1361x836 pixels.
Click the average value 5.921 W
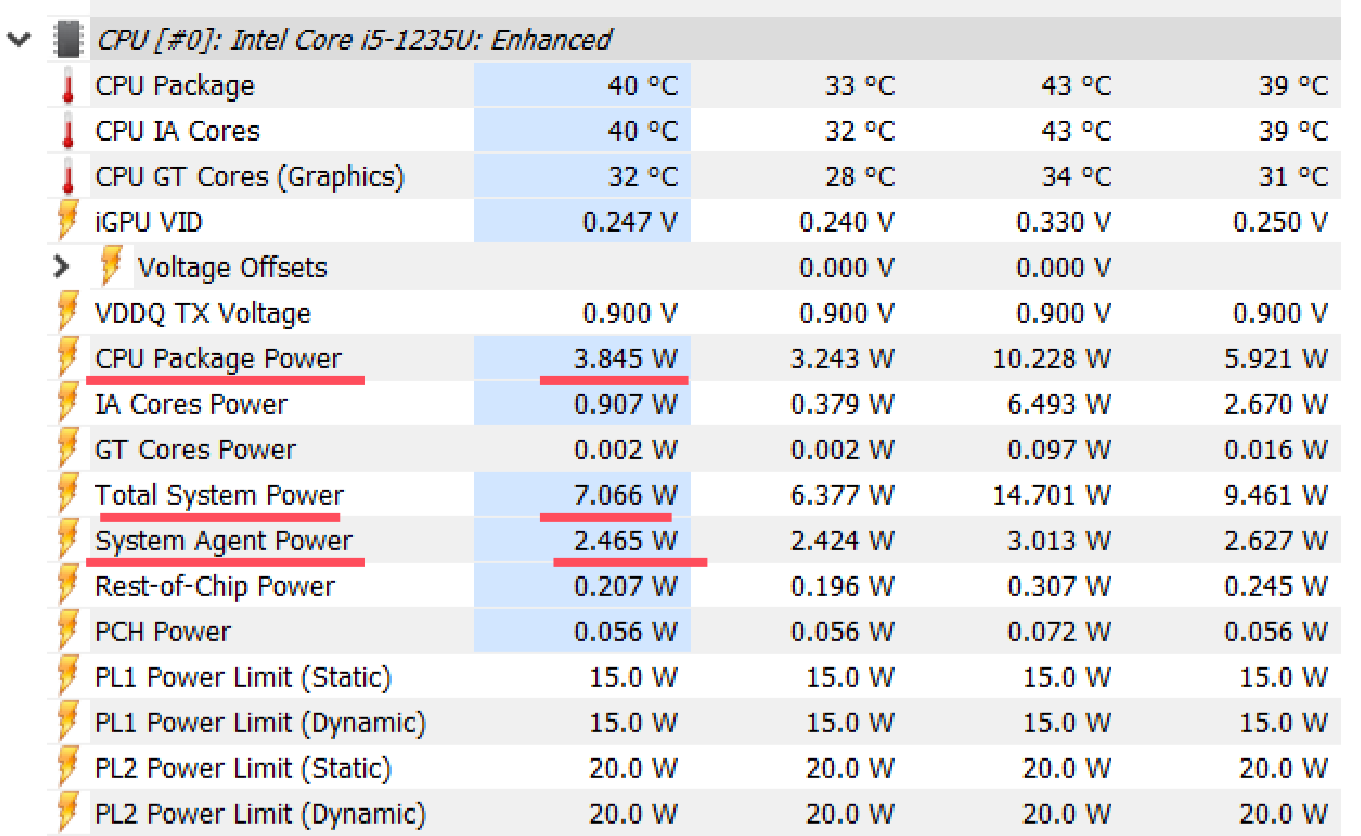click(x=1276, y=359)
